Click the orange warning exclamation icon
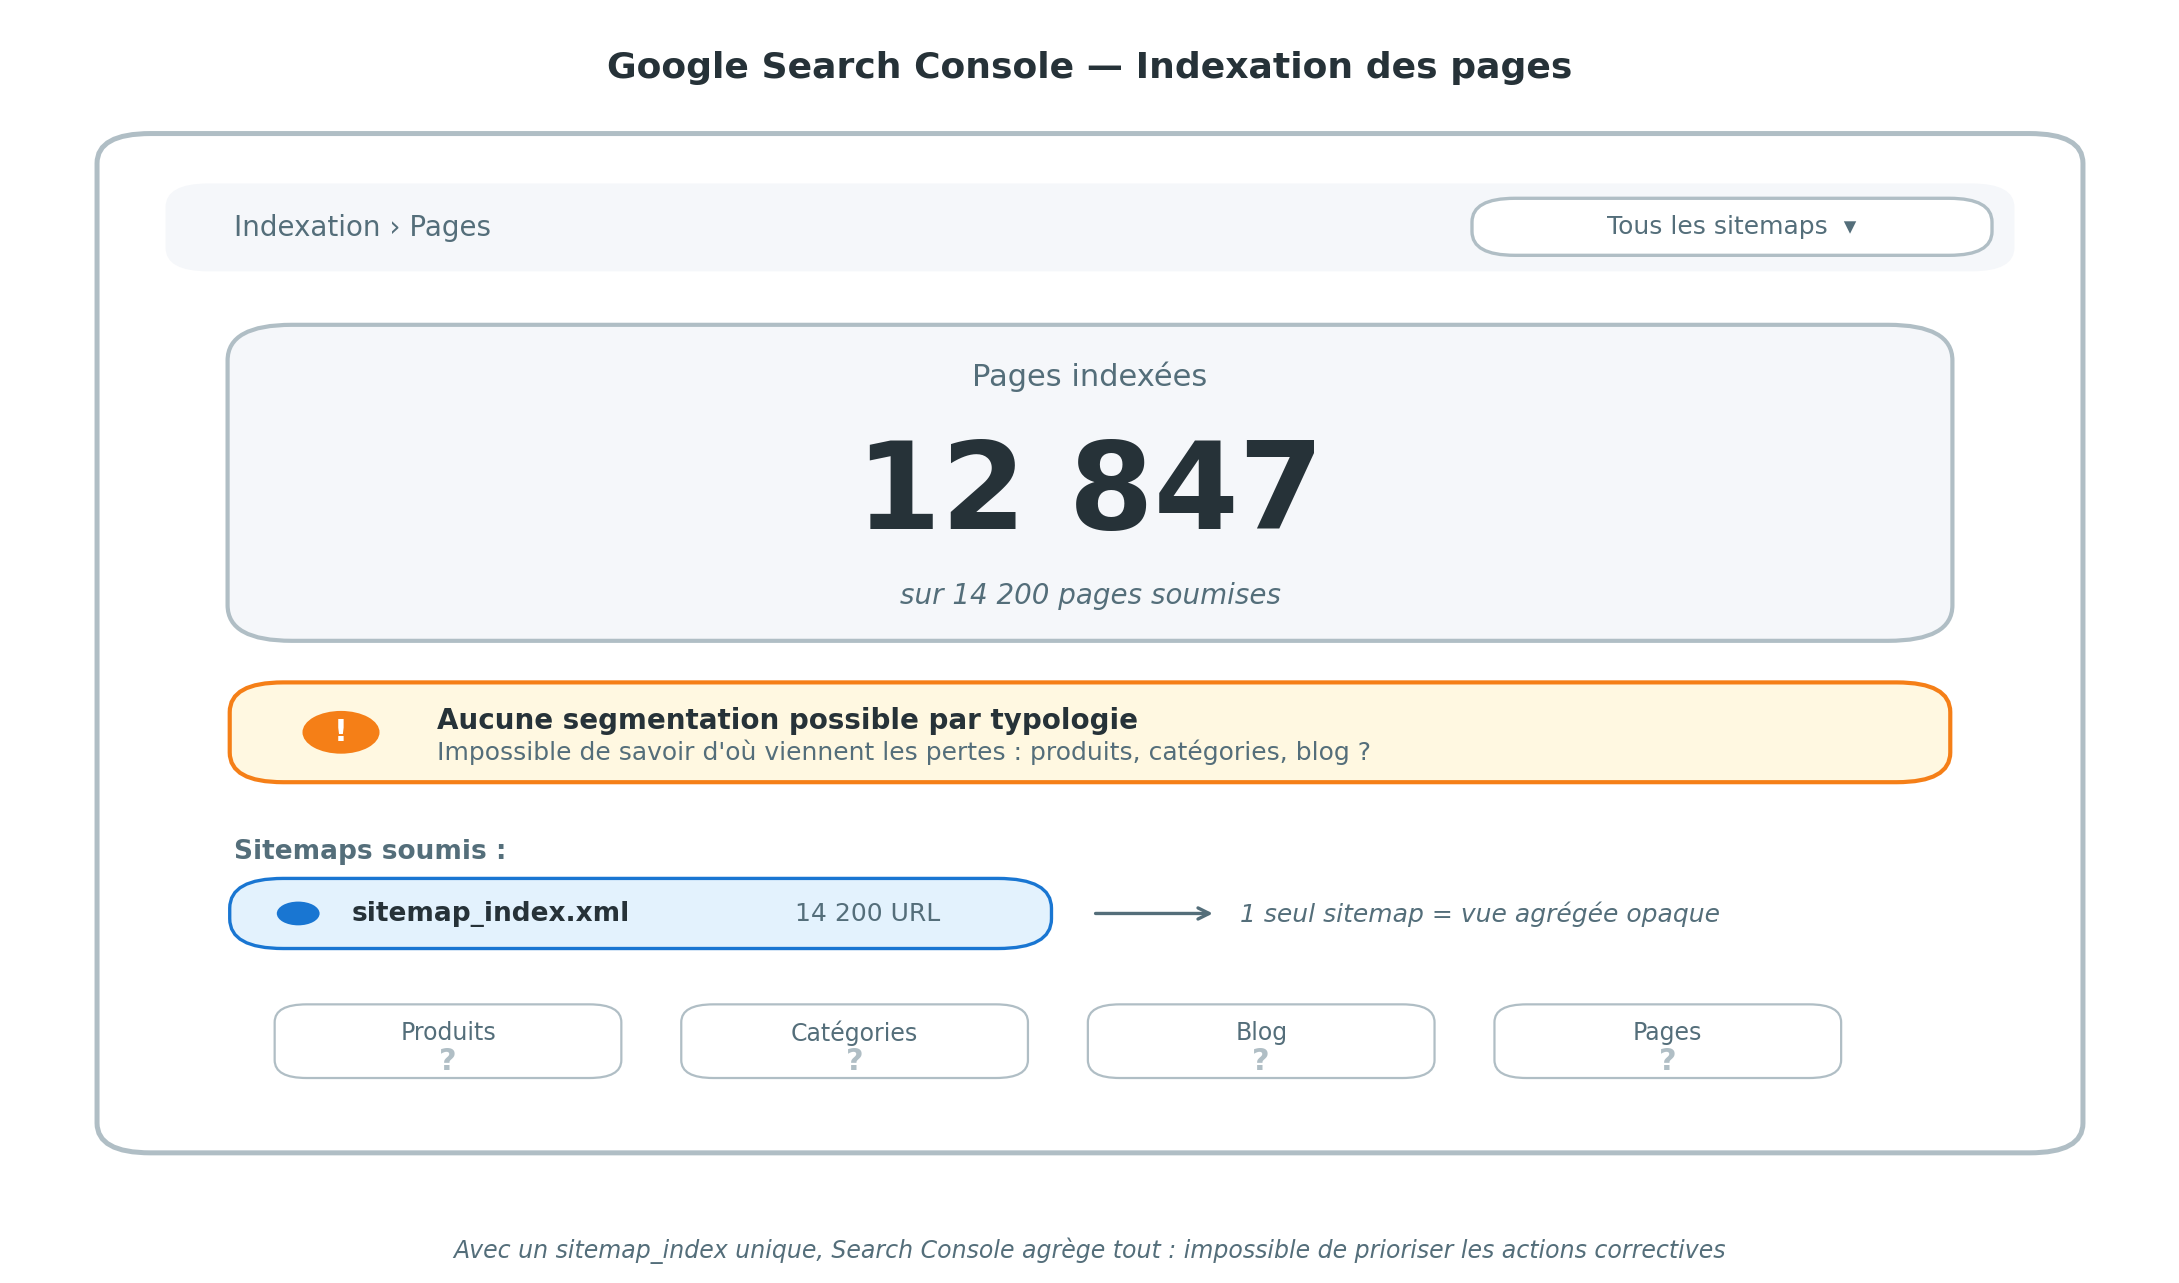 click(341, 732)
